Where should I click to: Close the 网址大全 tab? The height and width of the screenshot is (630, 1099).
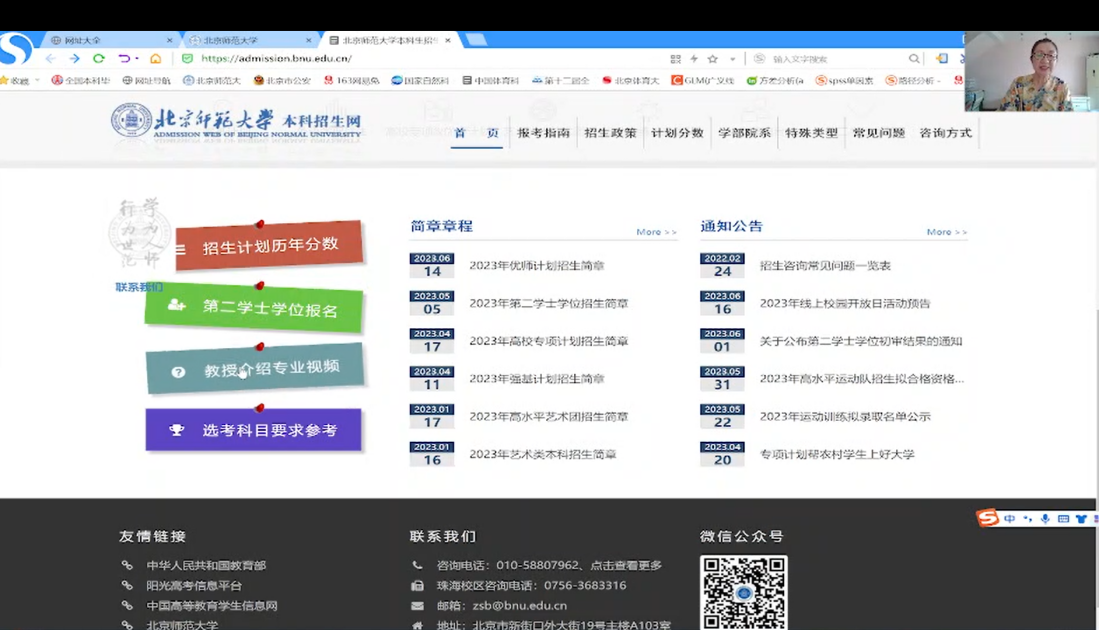coord(170,41)
